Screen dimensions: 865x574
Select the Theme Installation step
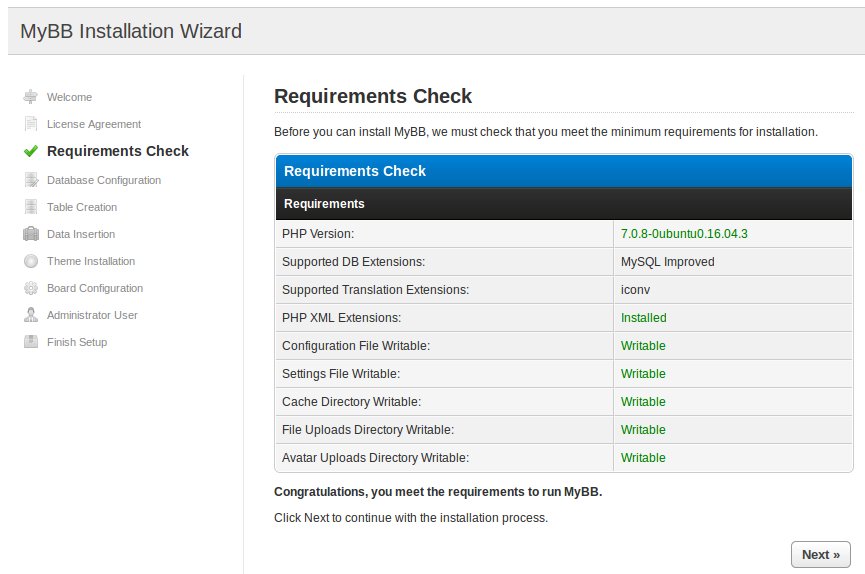(x=91, y=262)
